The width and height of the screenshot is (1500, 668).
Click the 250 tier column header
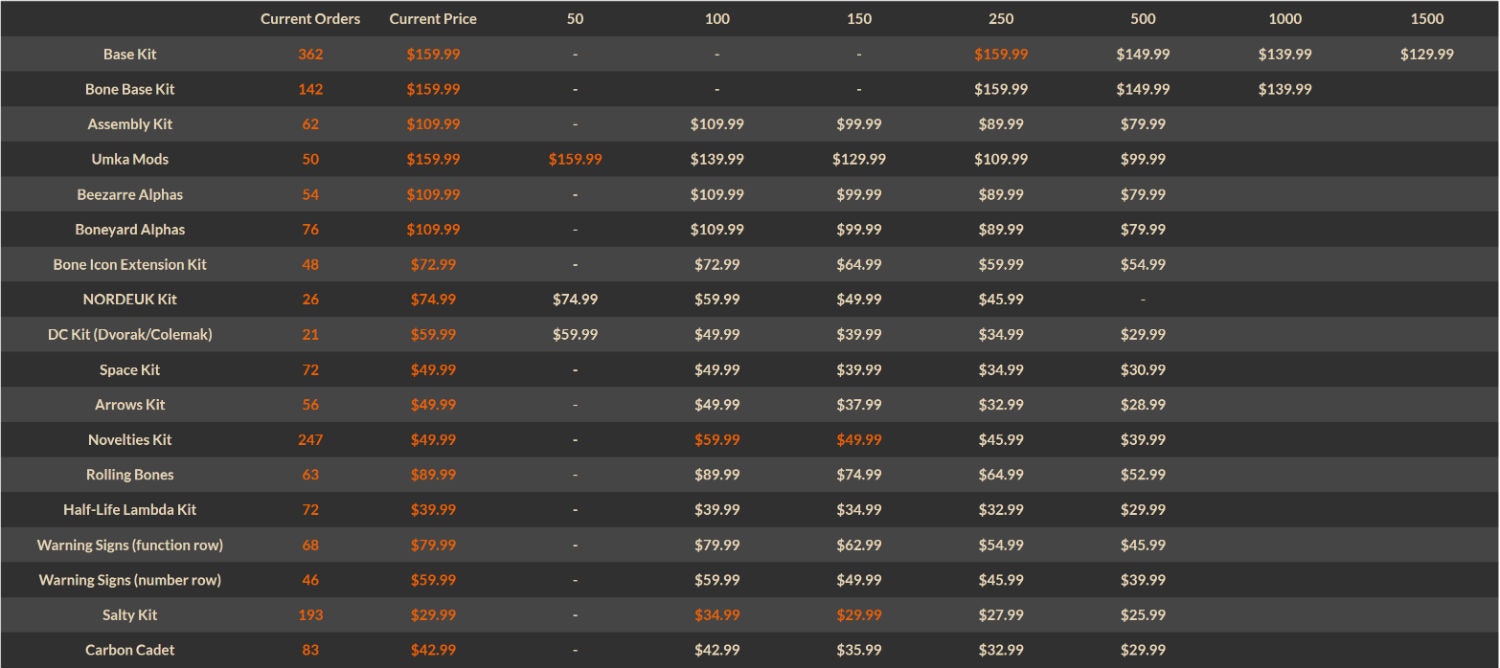(1001, 19)
